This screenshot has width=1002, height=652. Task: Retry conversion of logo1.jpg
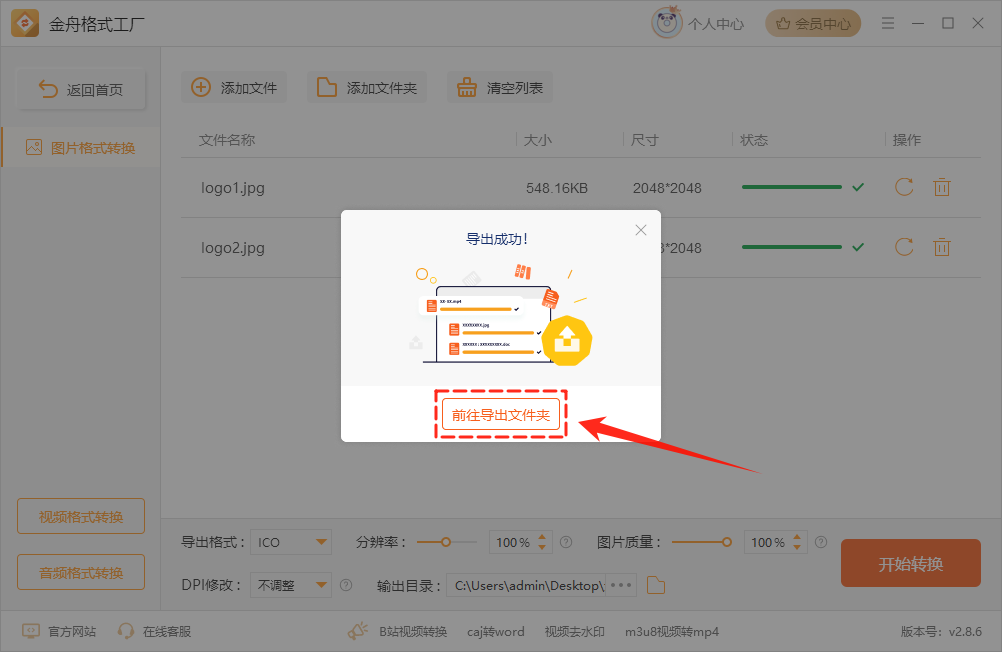coord(903,187)
